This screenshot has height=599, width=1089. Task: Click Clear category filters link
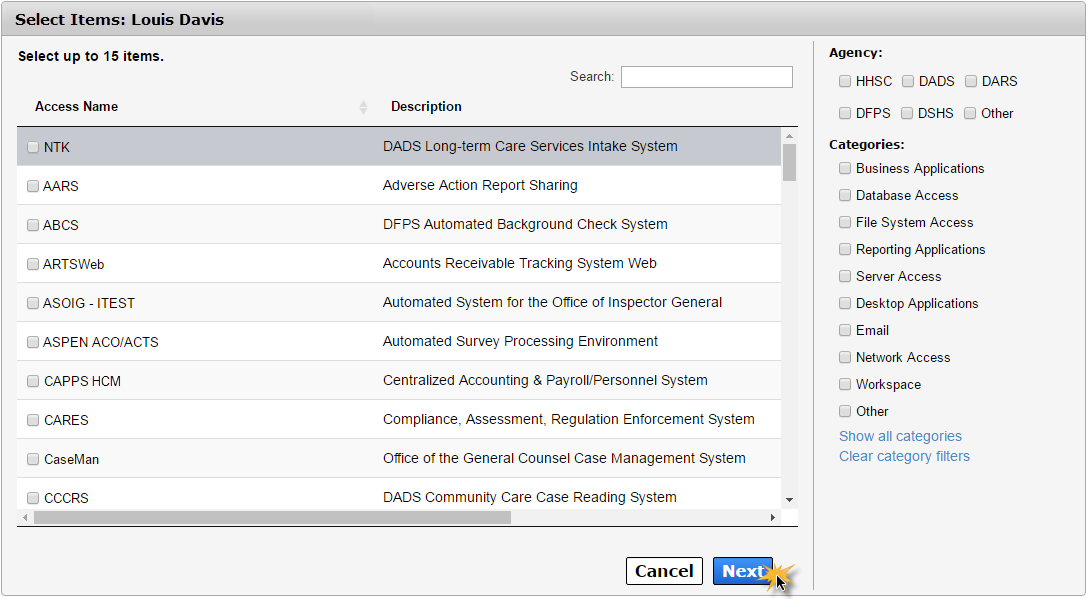(x=904, y=457)
